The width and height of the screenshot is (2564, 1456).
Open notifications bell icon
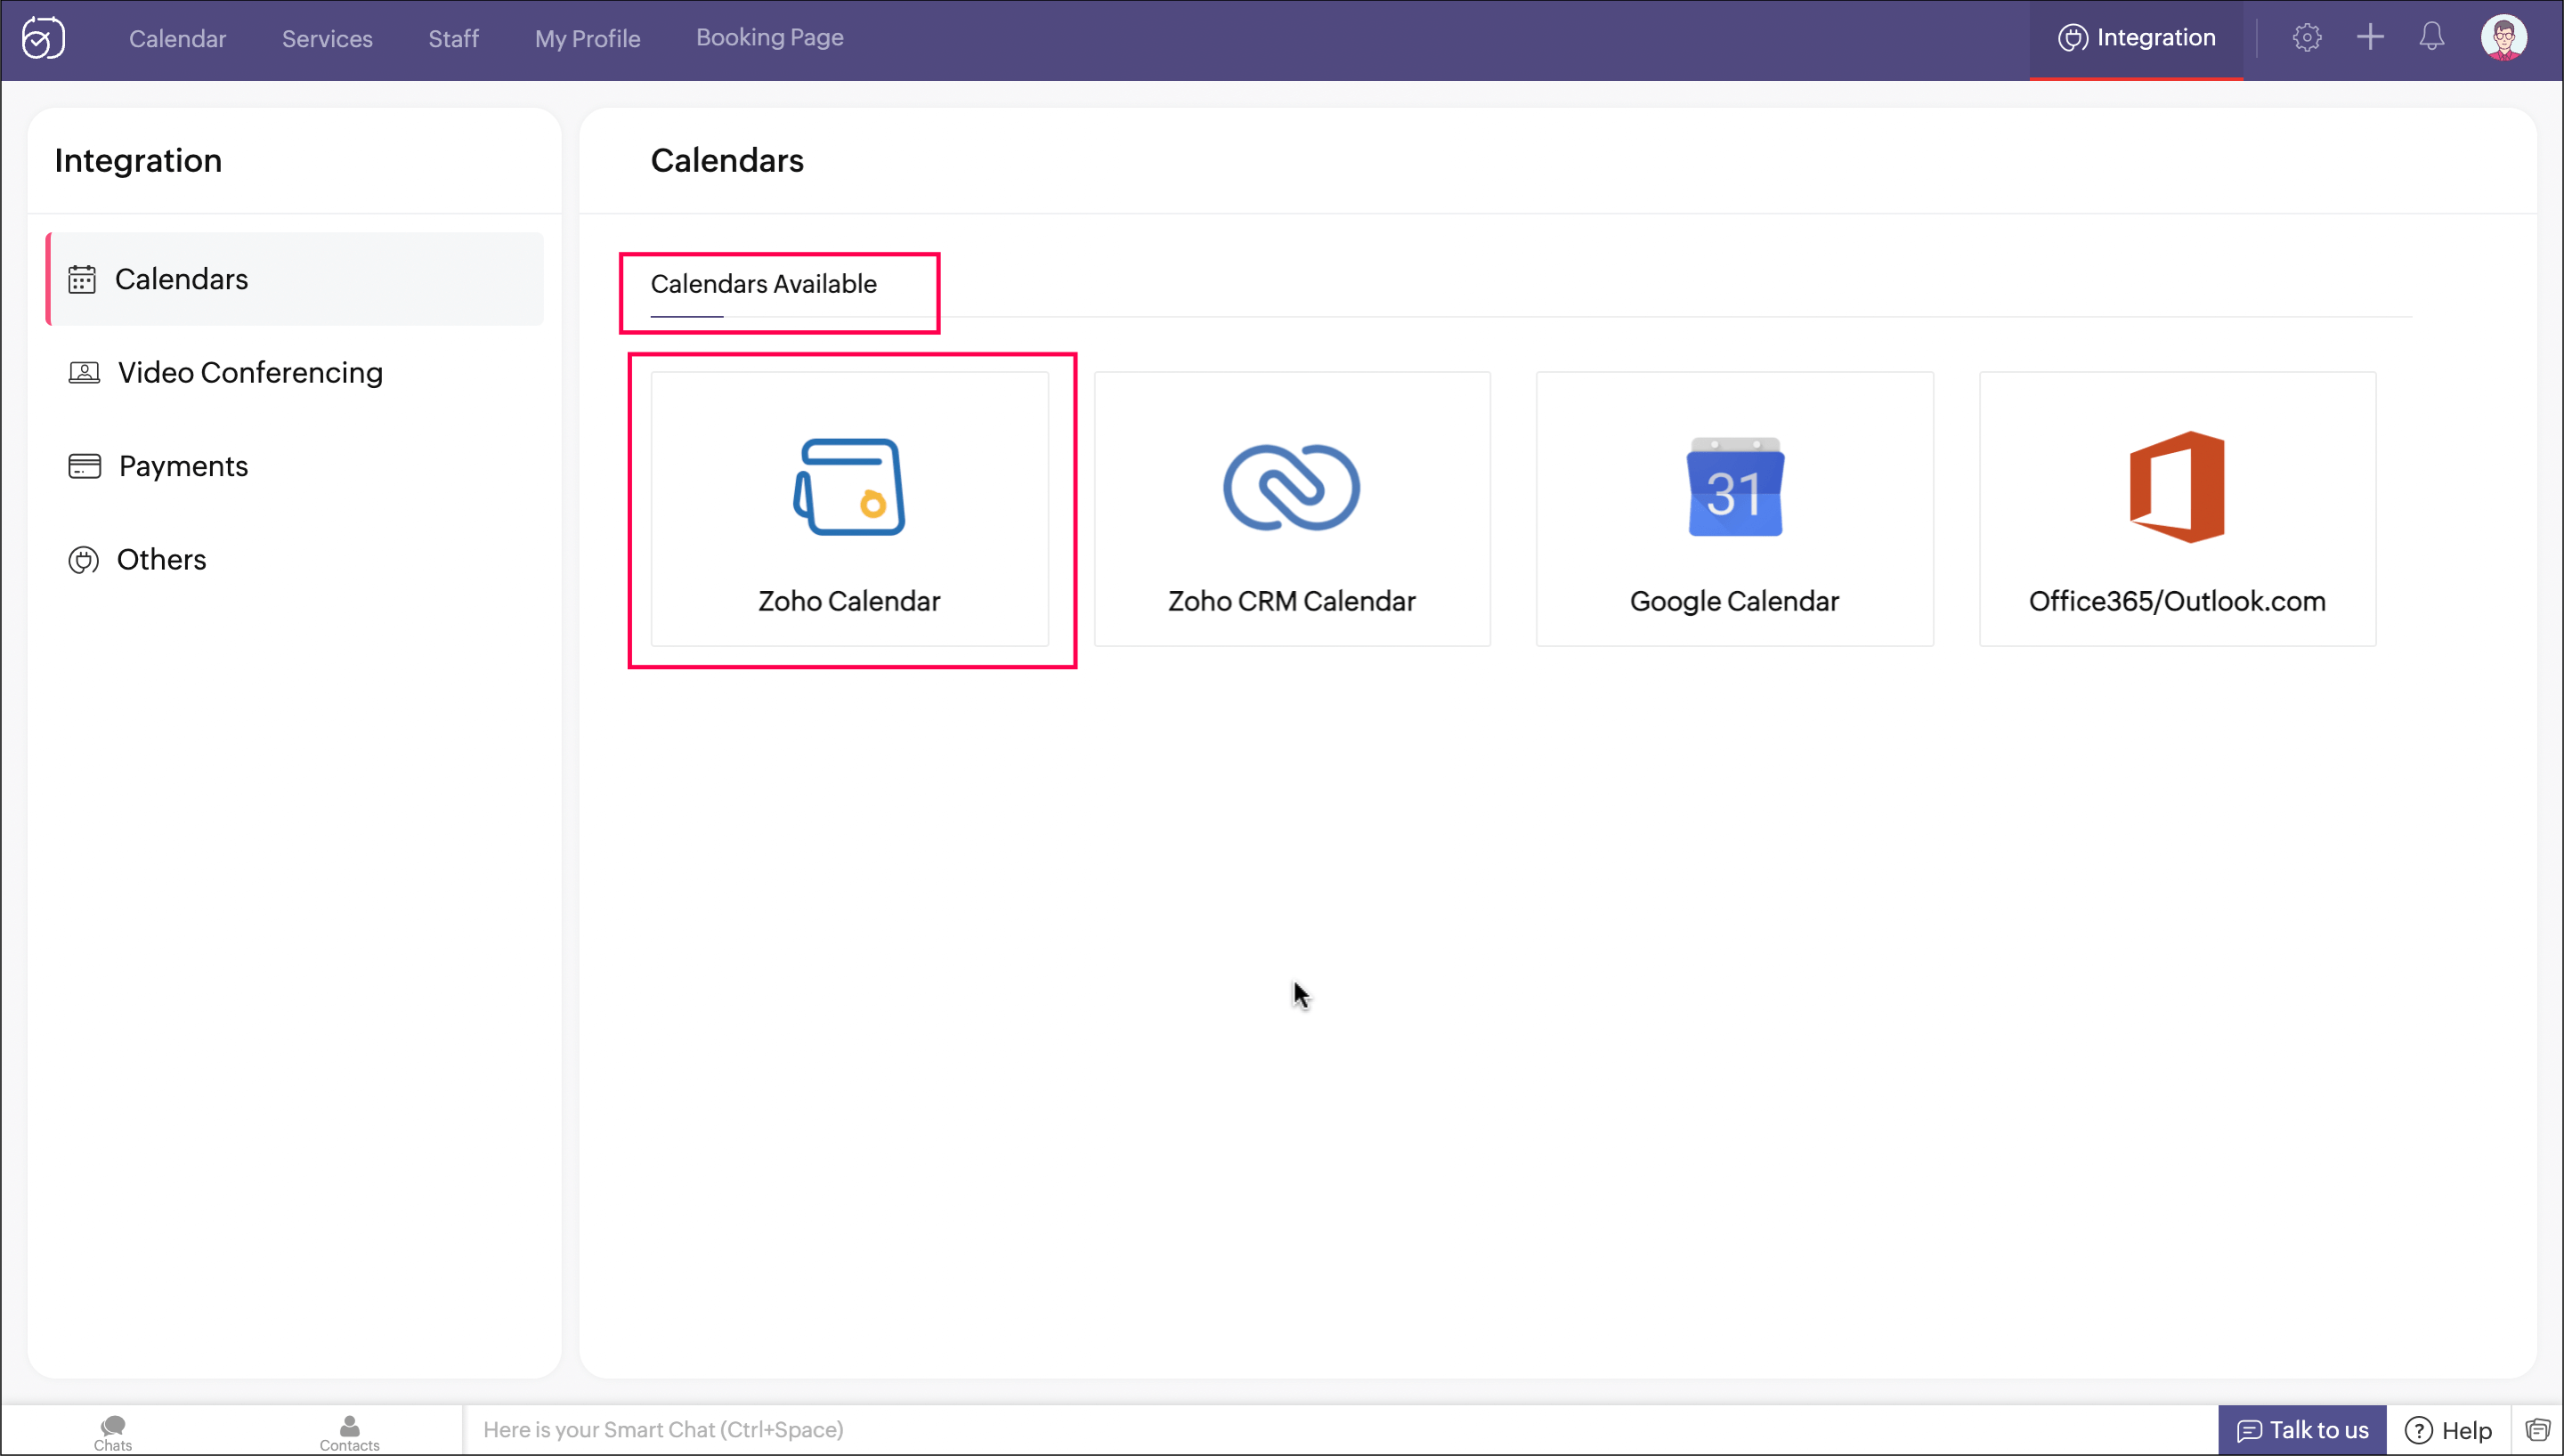(2431, 38)
